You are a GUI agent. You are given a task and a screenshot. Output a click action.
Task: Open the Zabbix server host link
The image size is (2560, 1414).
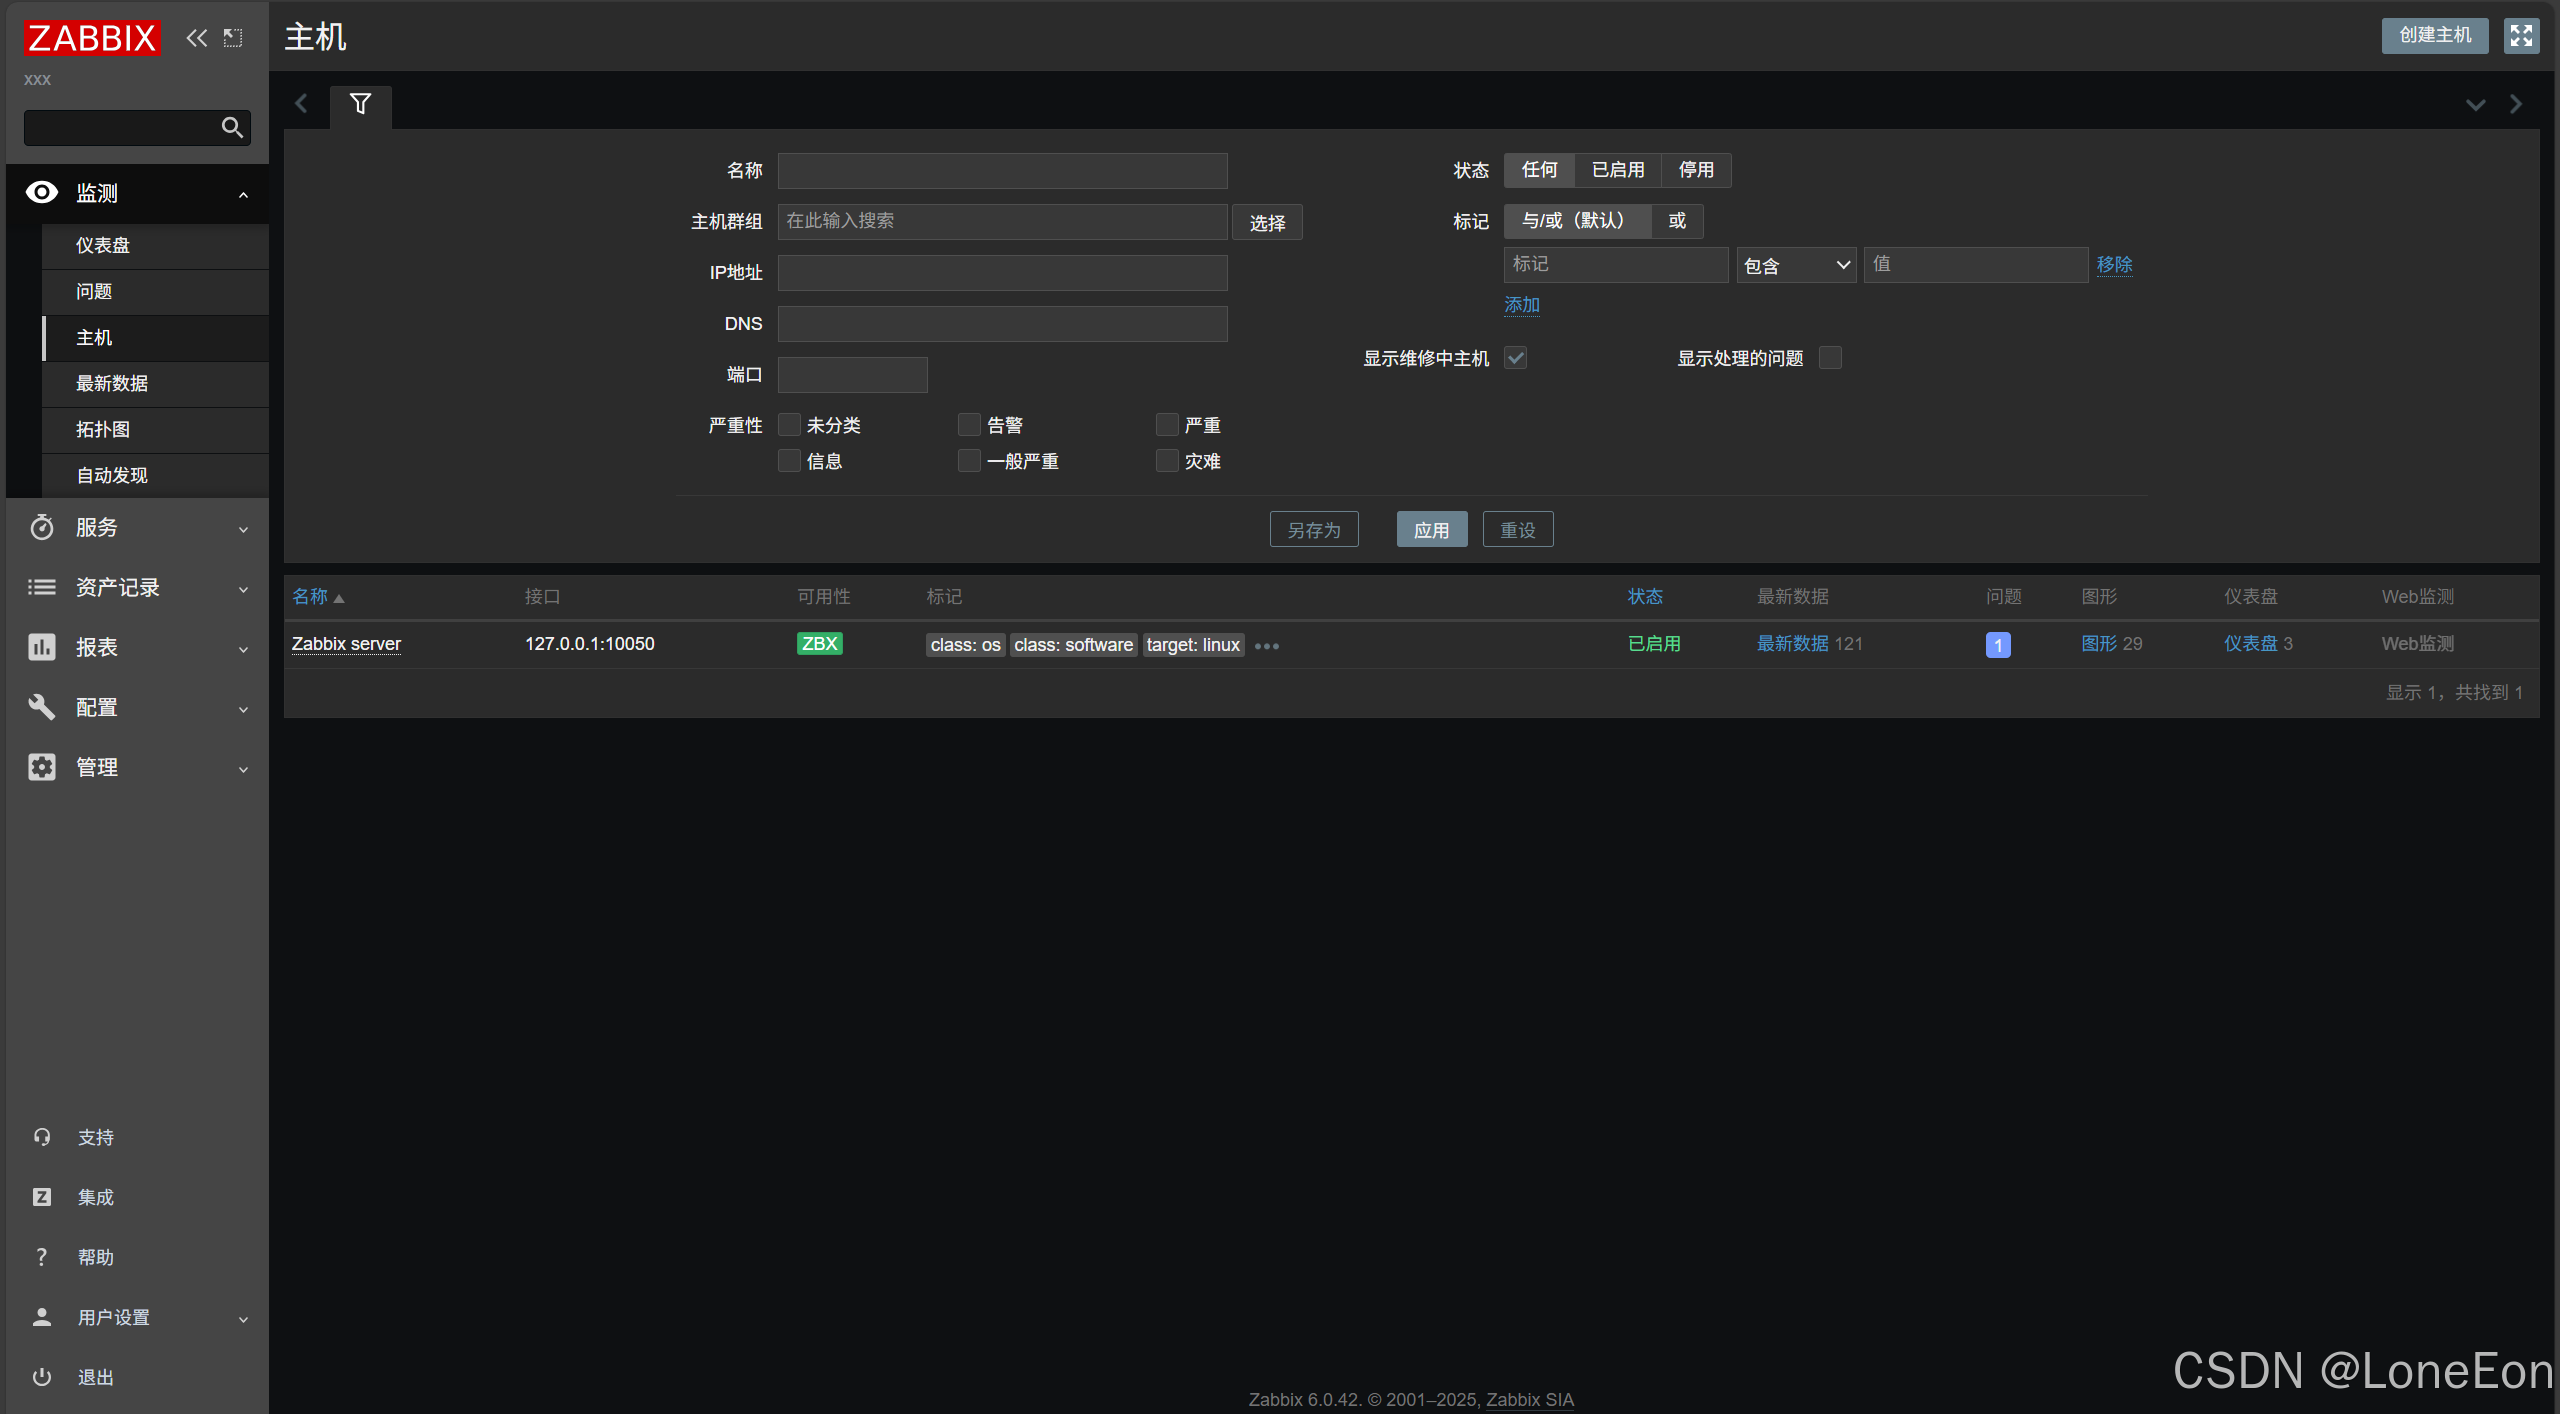coord(346,644)
